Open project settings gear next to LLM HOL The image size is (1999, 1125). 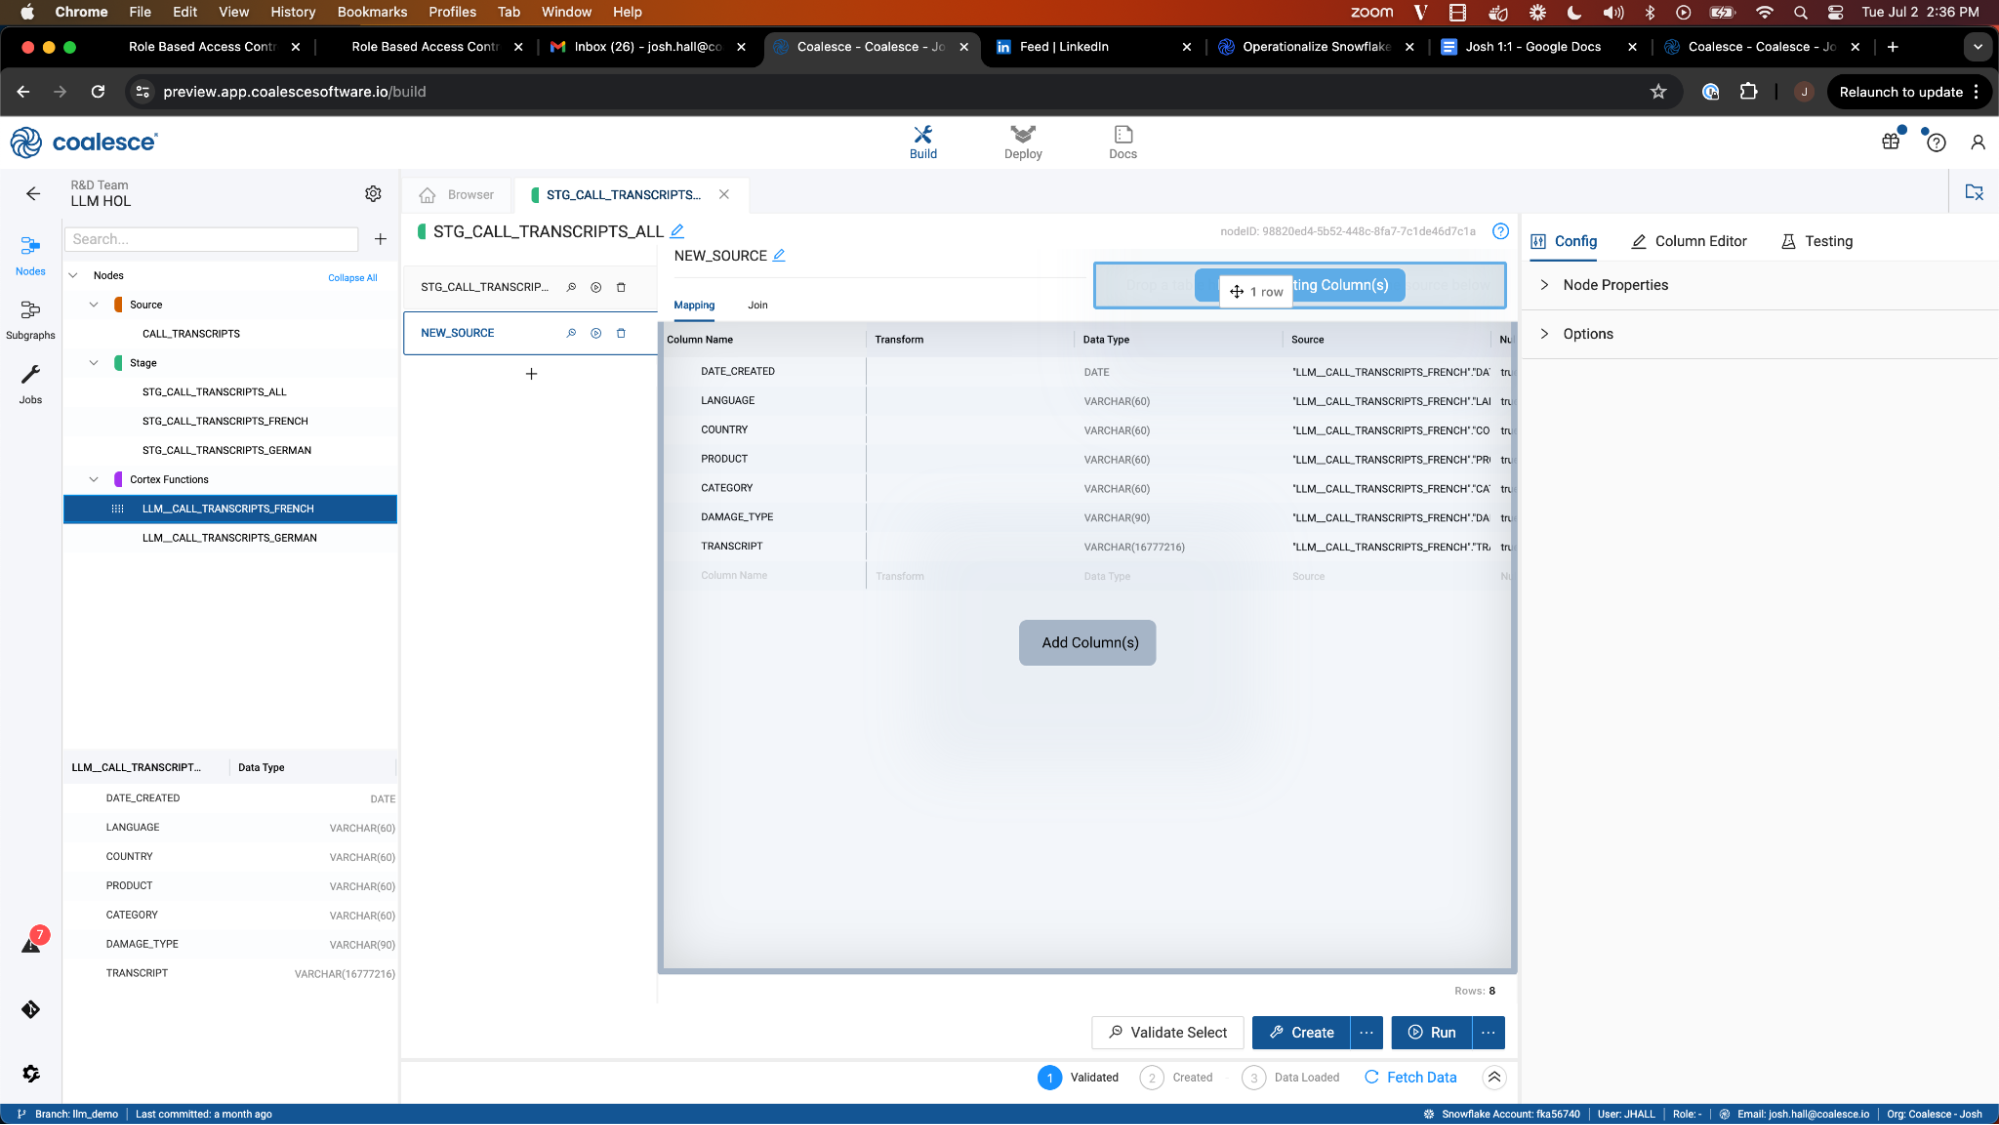pyautogui.click(x=373, y=193)
